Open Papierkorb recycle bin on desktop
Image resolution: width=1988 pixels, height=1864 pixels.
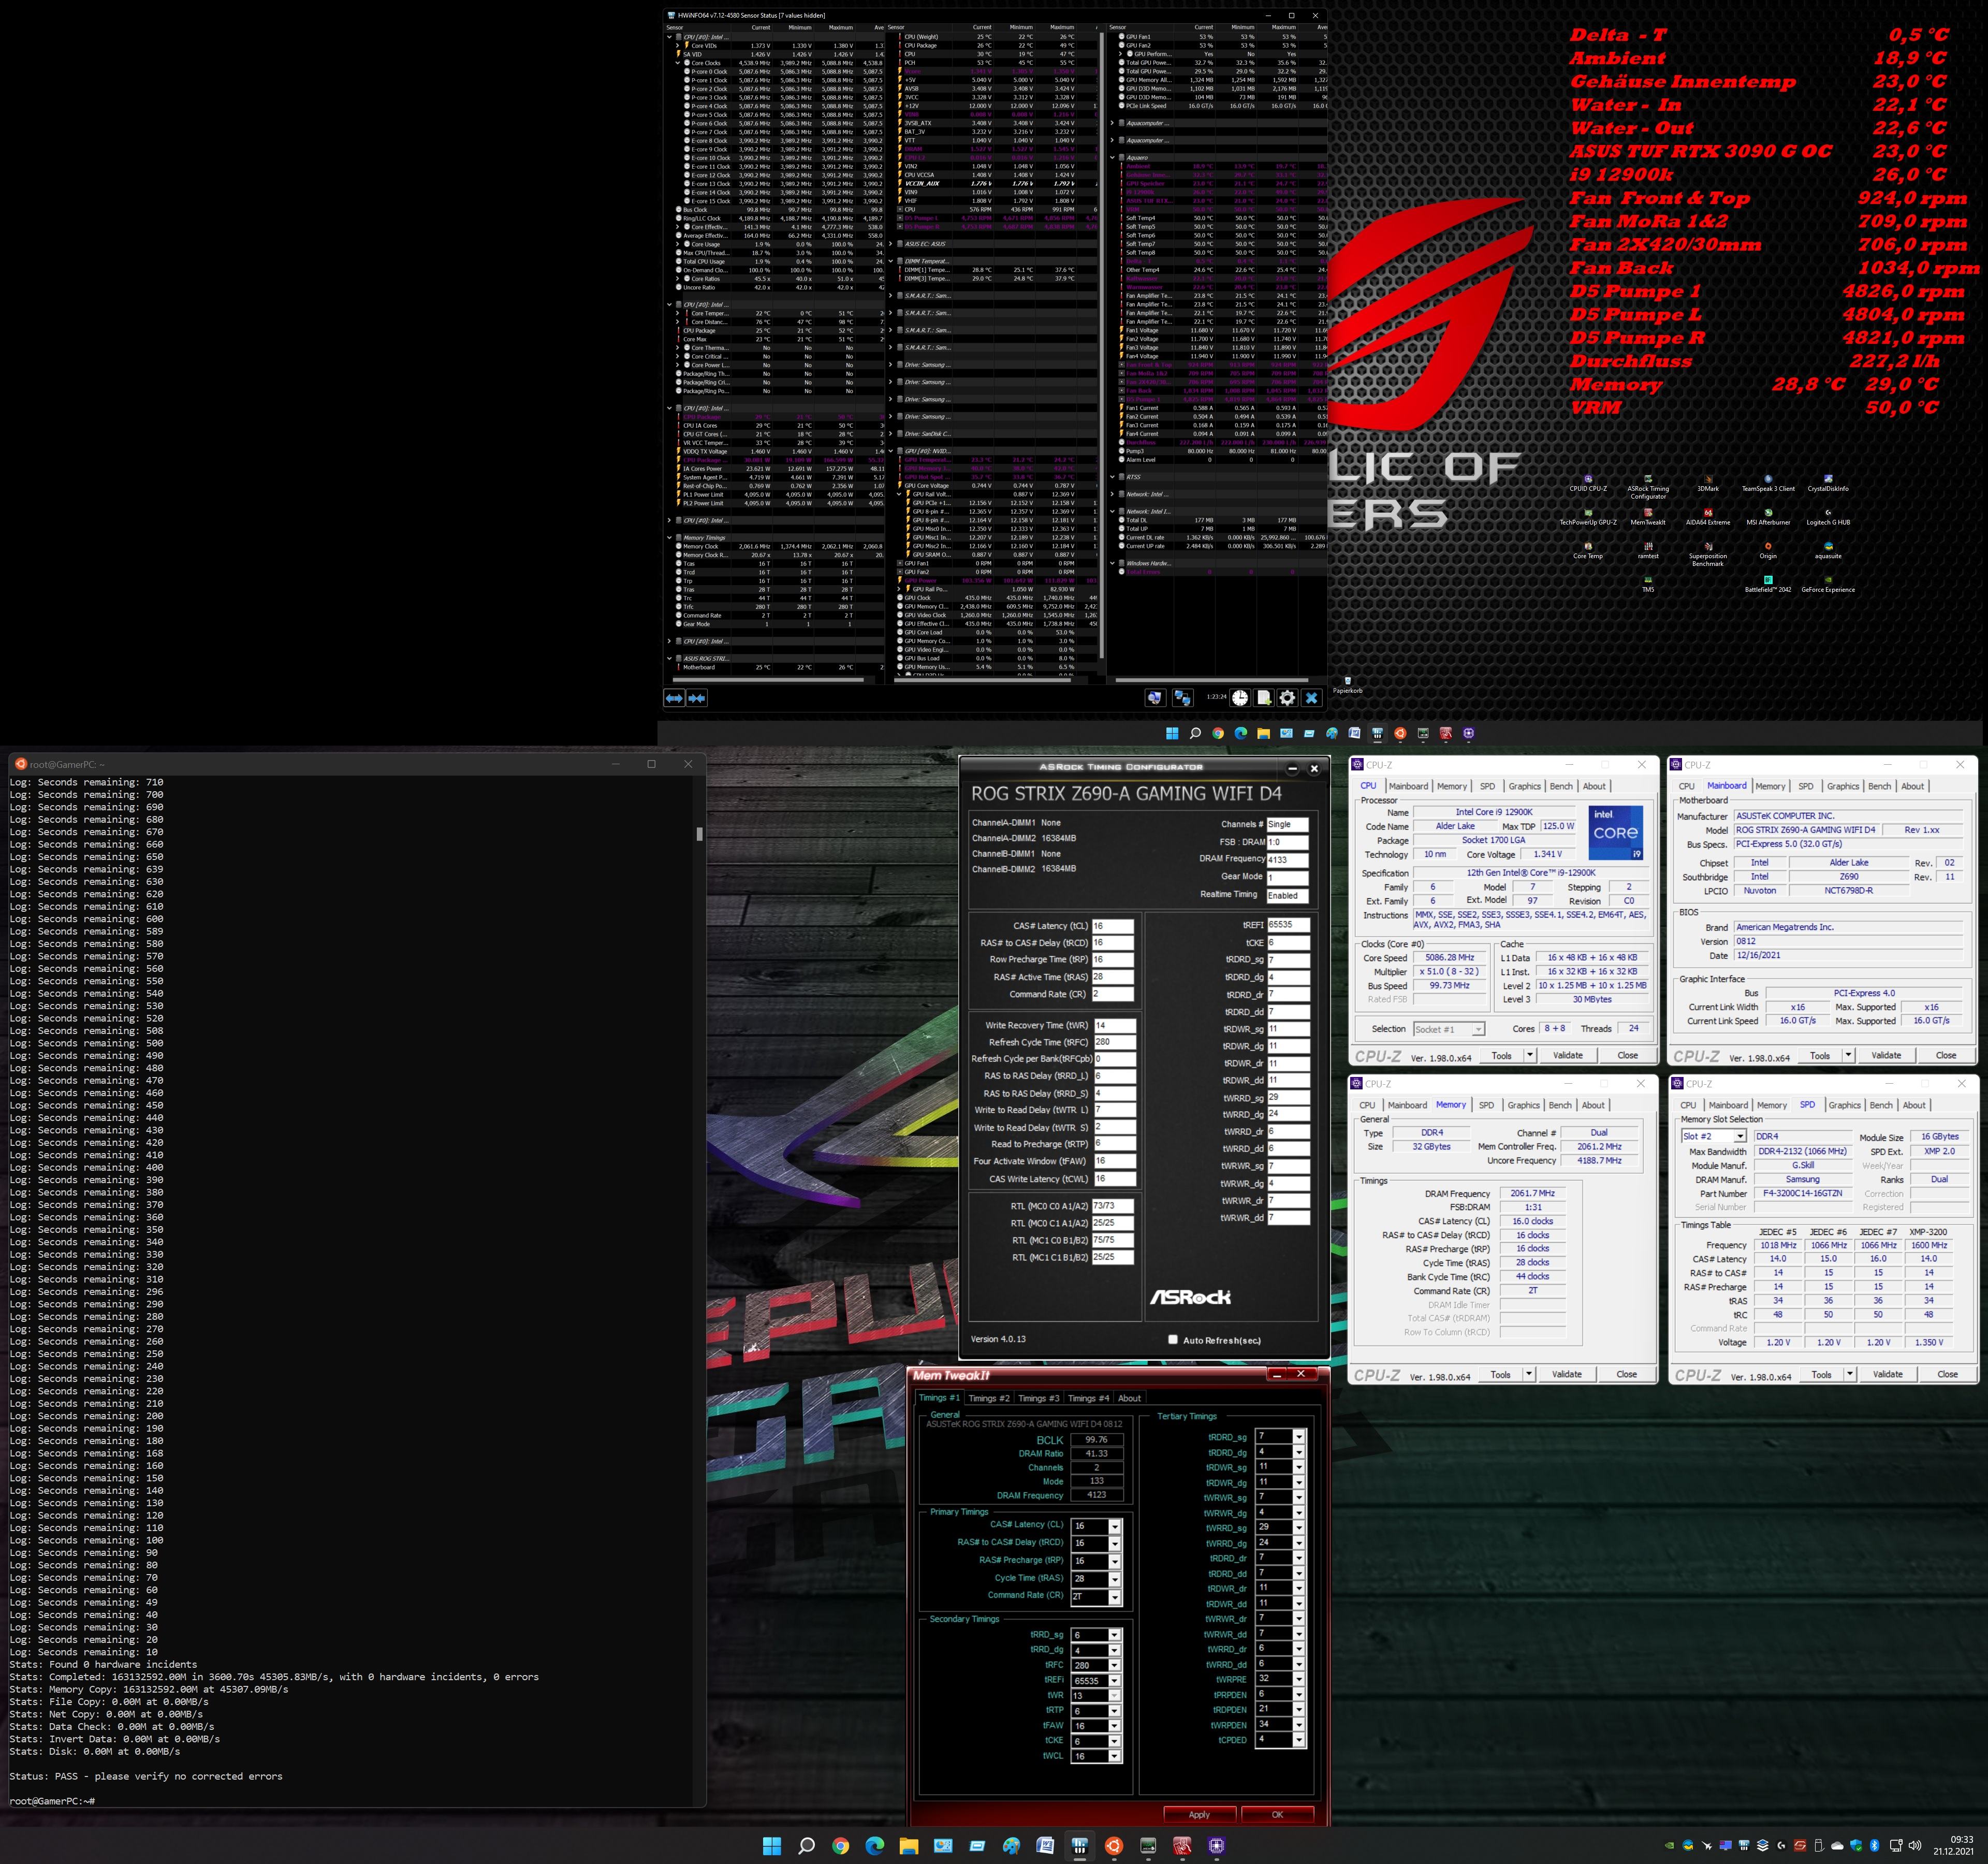click(x=1347, y=684)
